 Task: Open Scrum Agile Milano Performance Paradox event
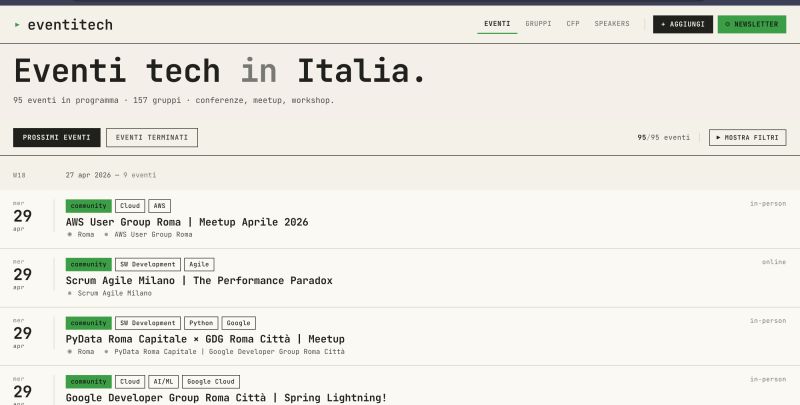point(199,281)
